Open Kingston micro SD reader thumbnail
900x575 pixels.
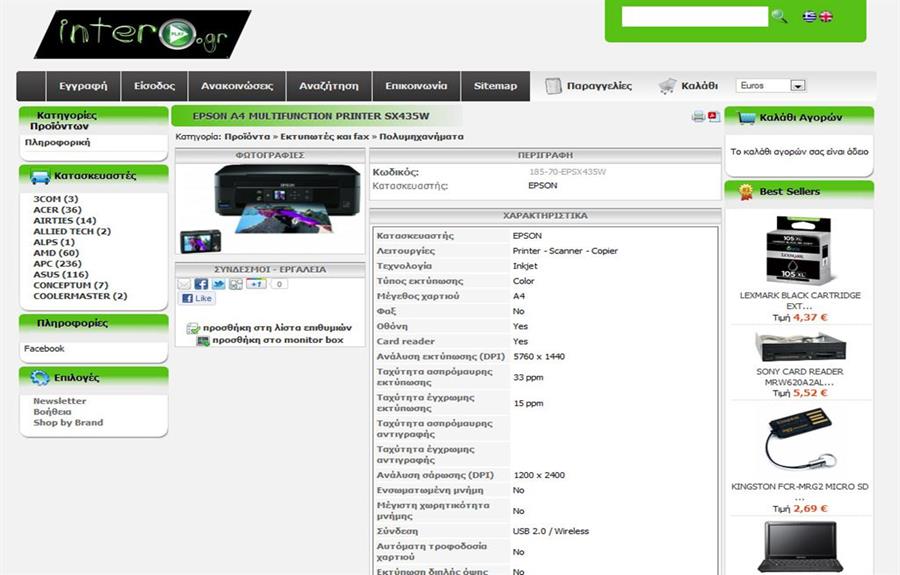pyautogui.click(x=801, y=441)
